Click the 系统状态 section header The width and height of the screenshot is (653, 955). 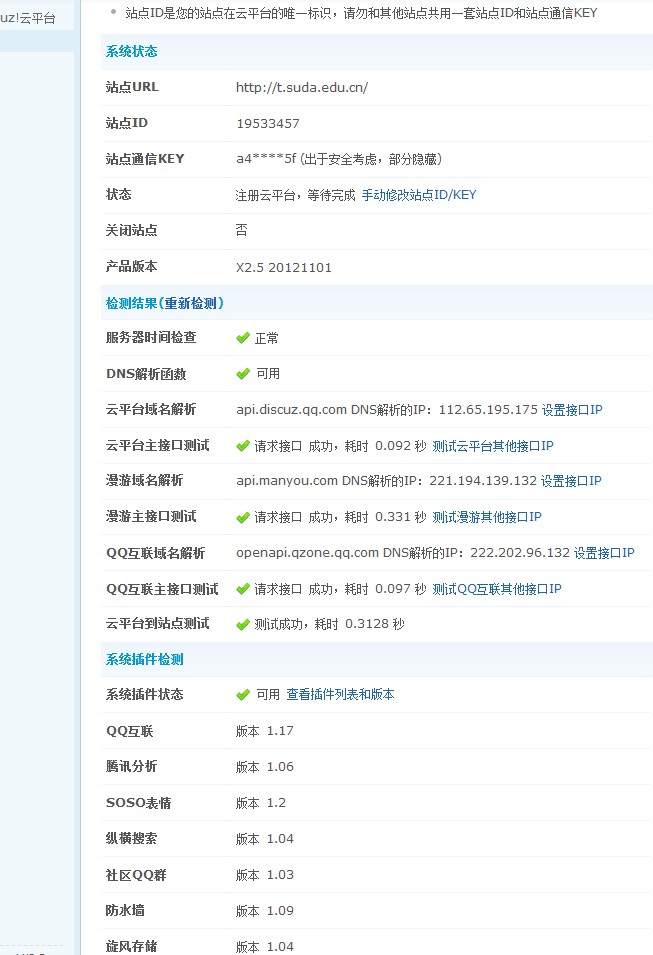pos(132,52)
